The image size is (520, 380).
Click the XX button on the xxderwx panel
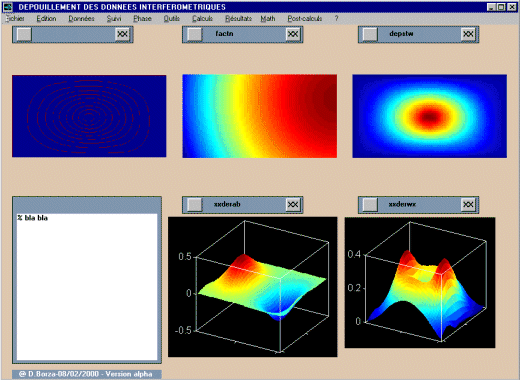pyautogui.click(x=468, y=204)
